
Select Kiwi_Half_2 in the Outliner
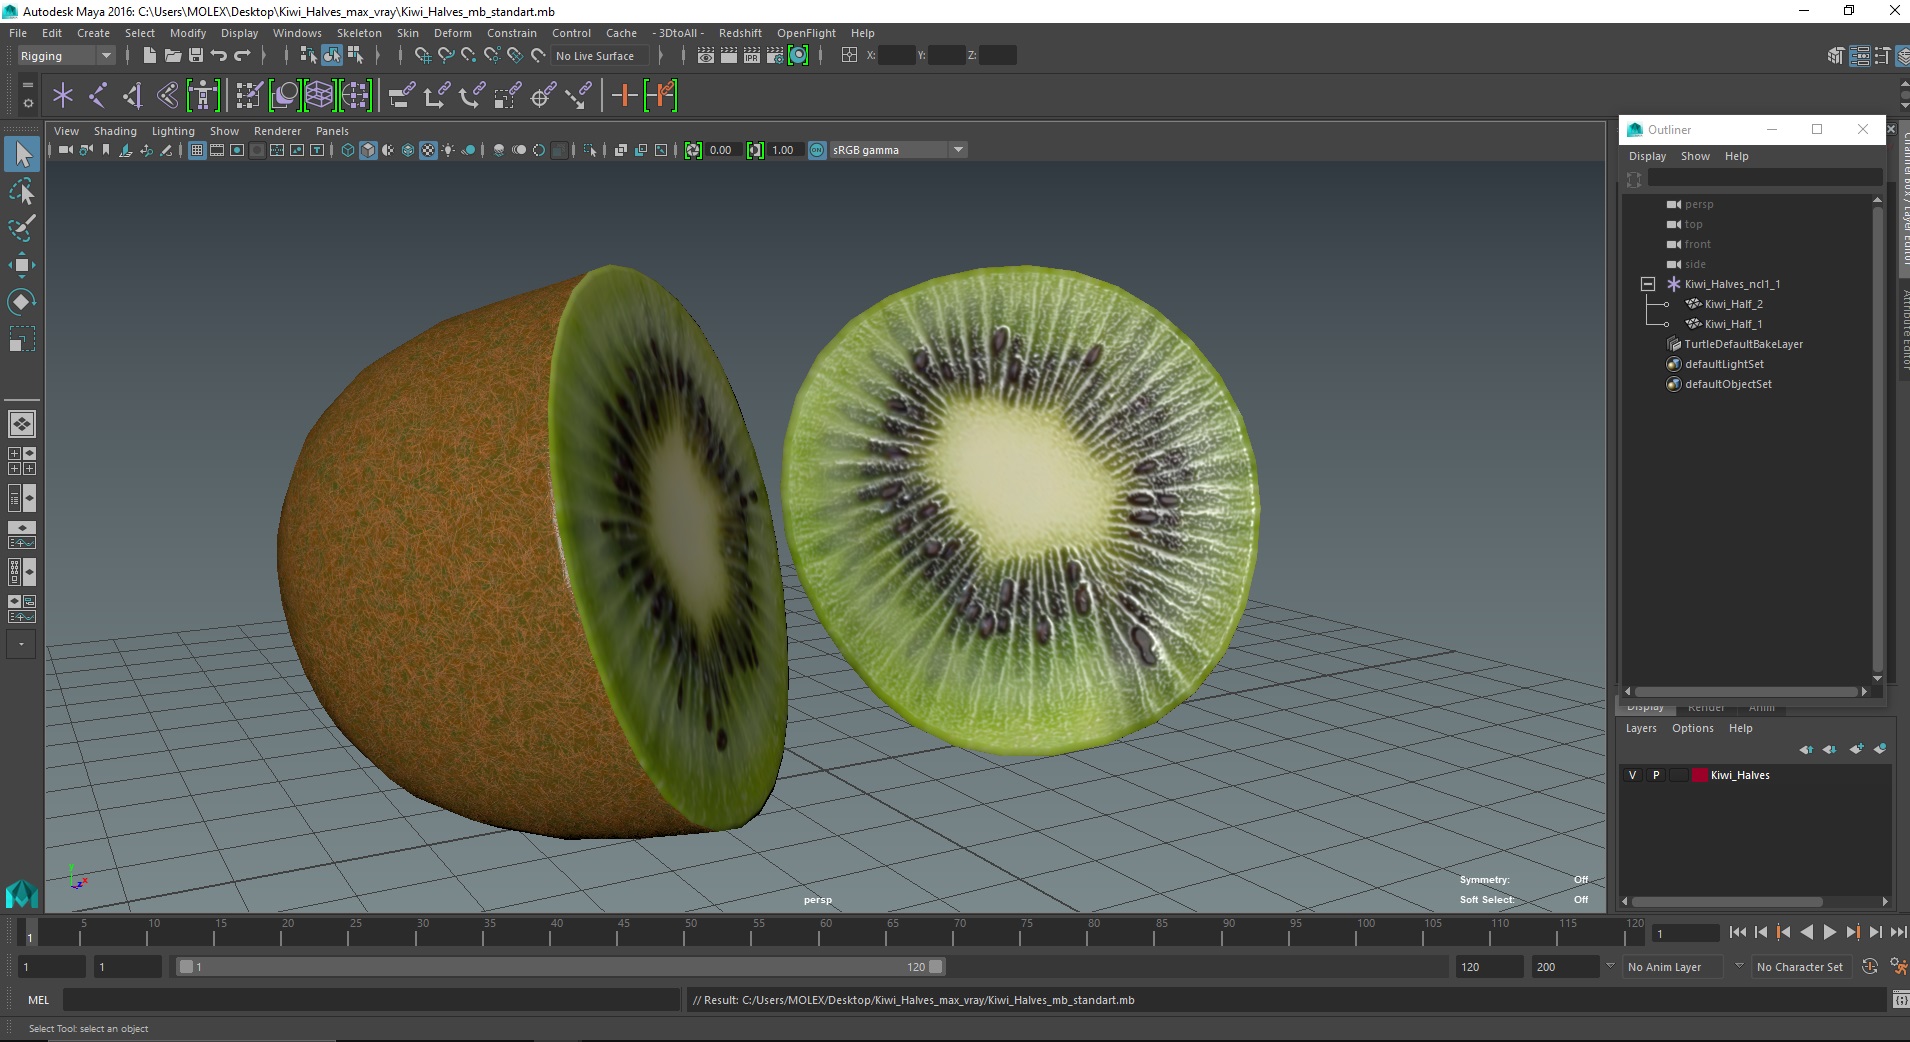1733,304
